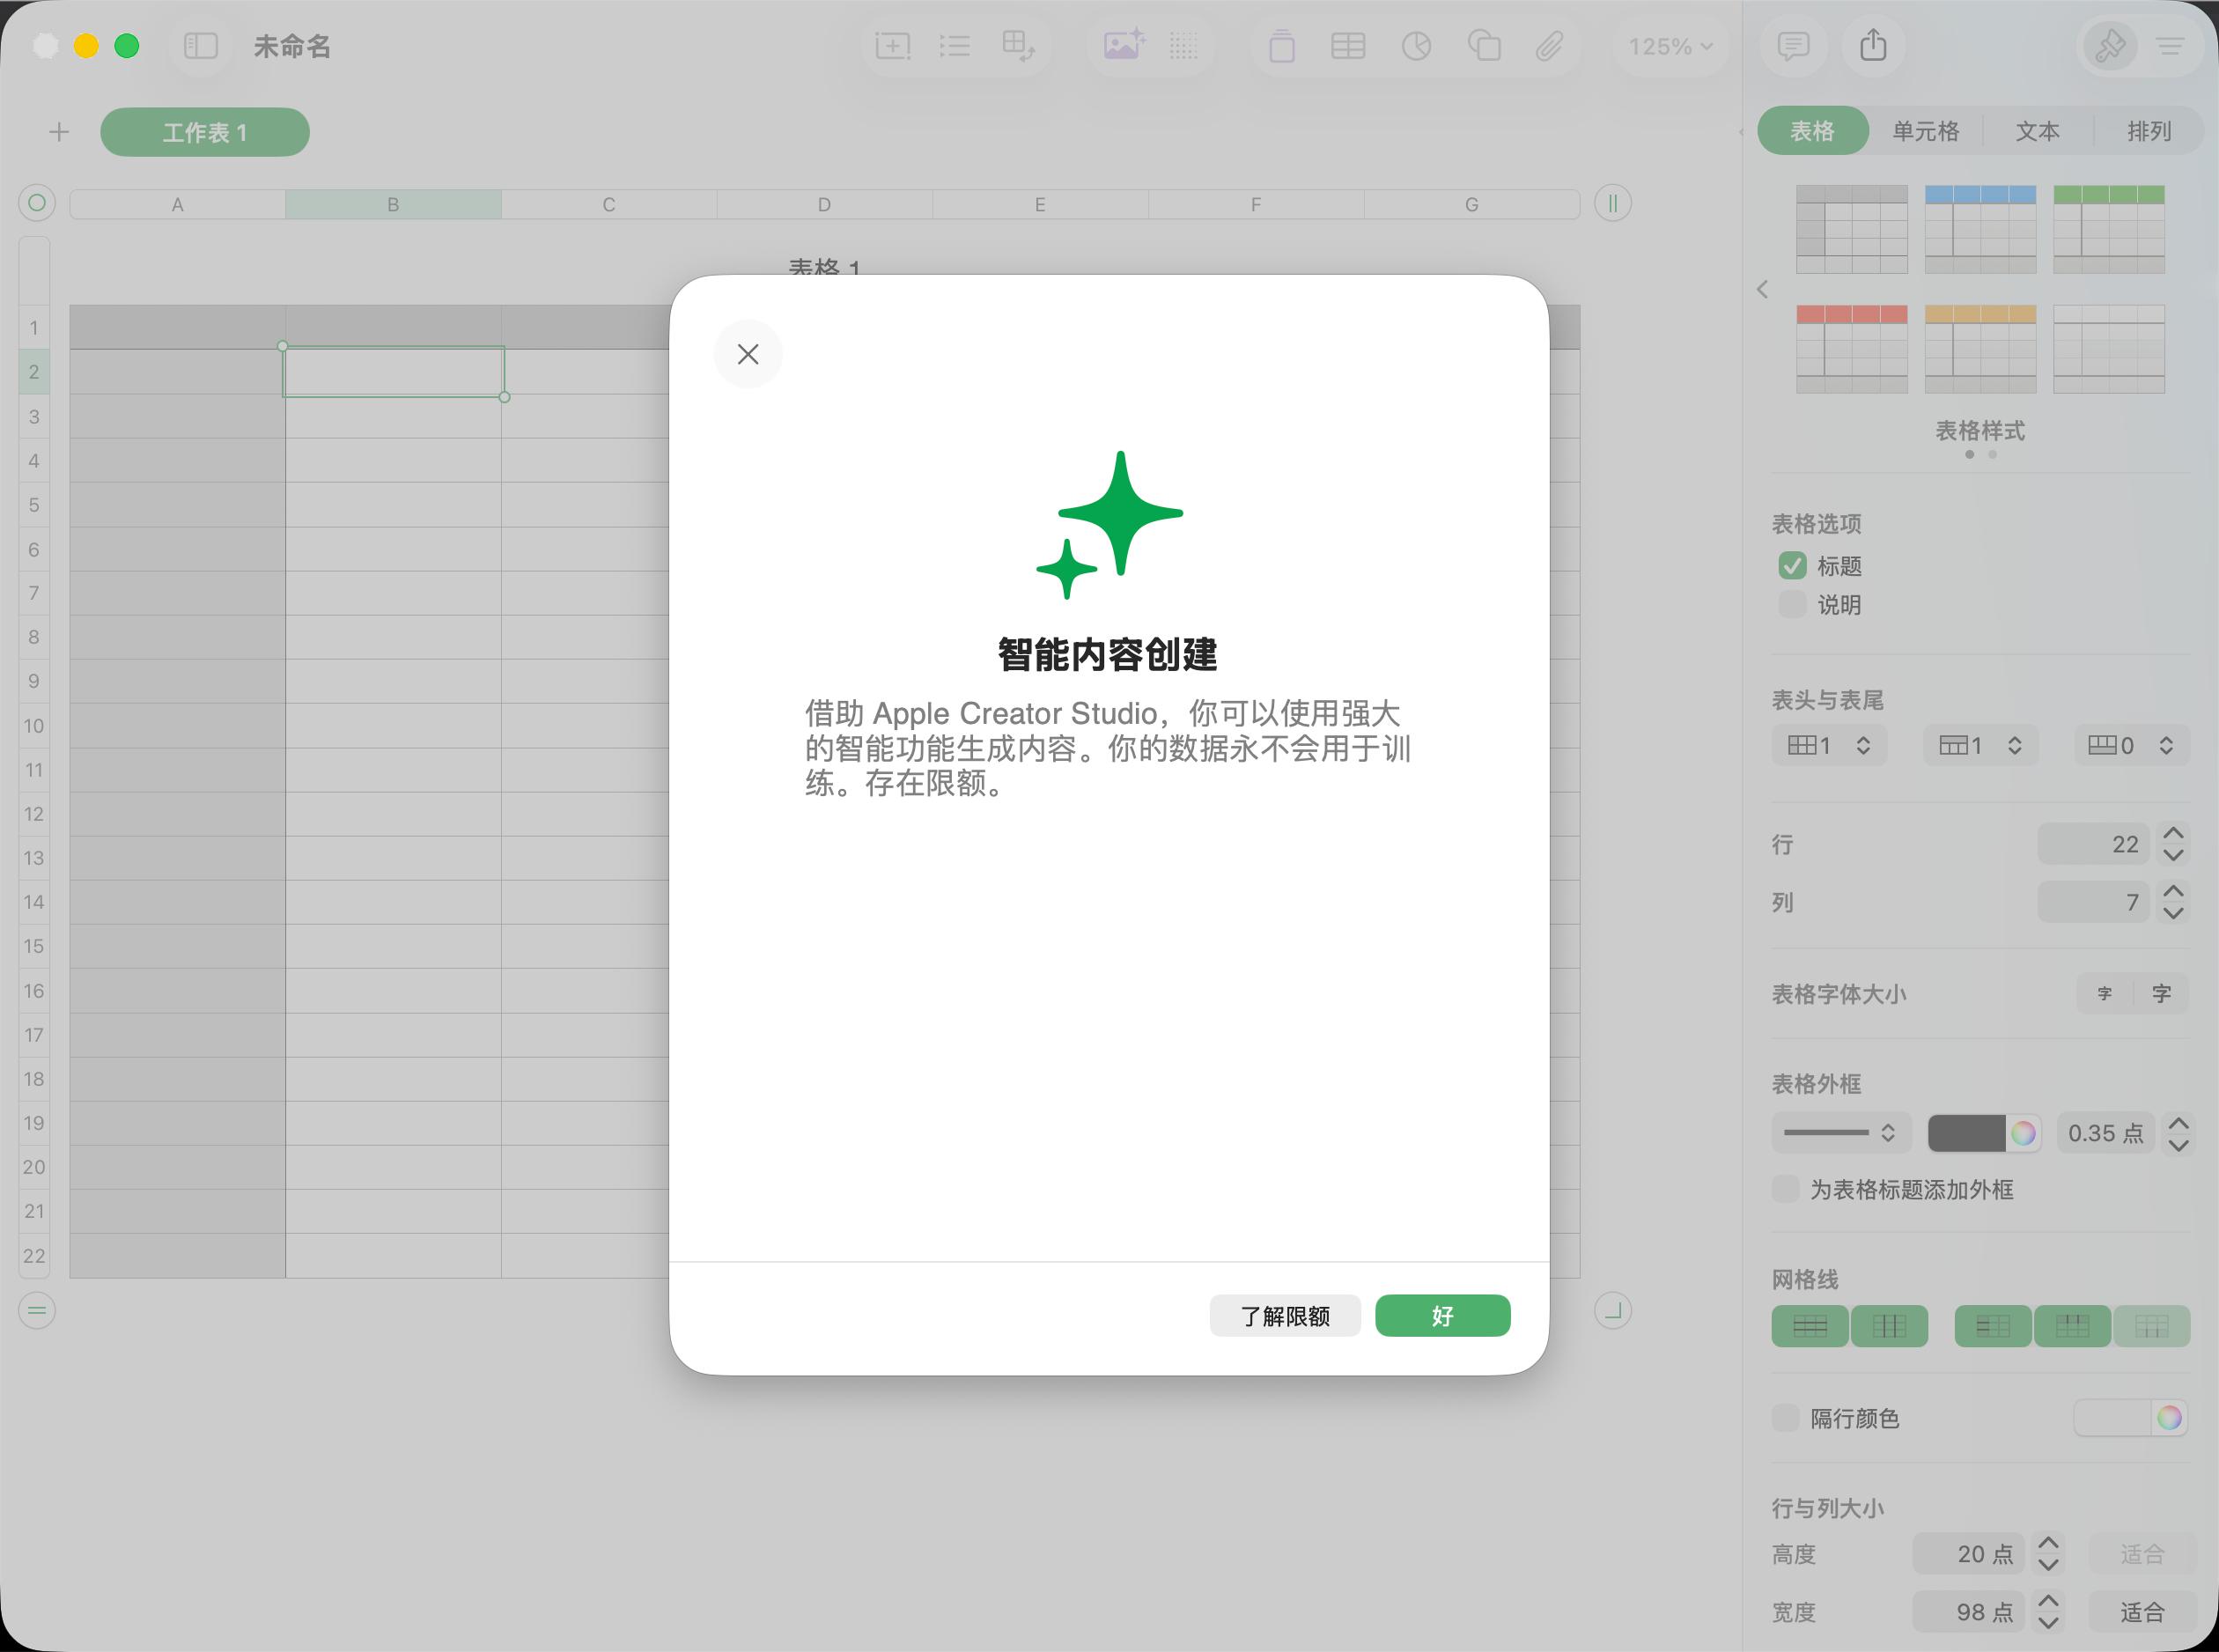Click the table outline color well
Image resolution: width=2219 pixels, height=1652 pixels.
[x=1966, y=1133]
